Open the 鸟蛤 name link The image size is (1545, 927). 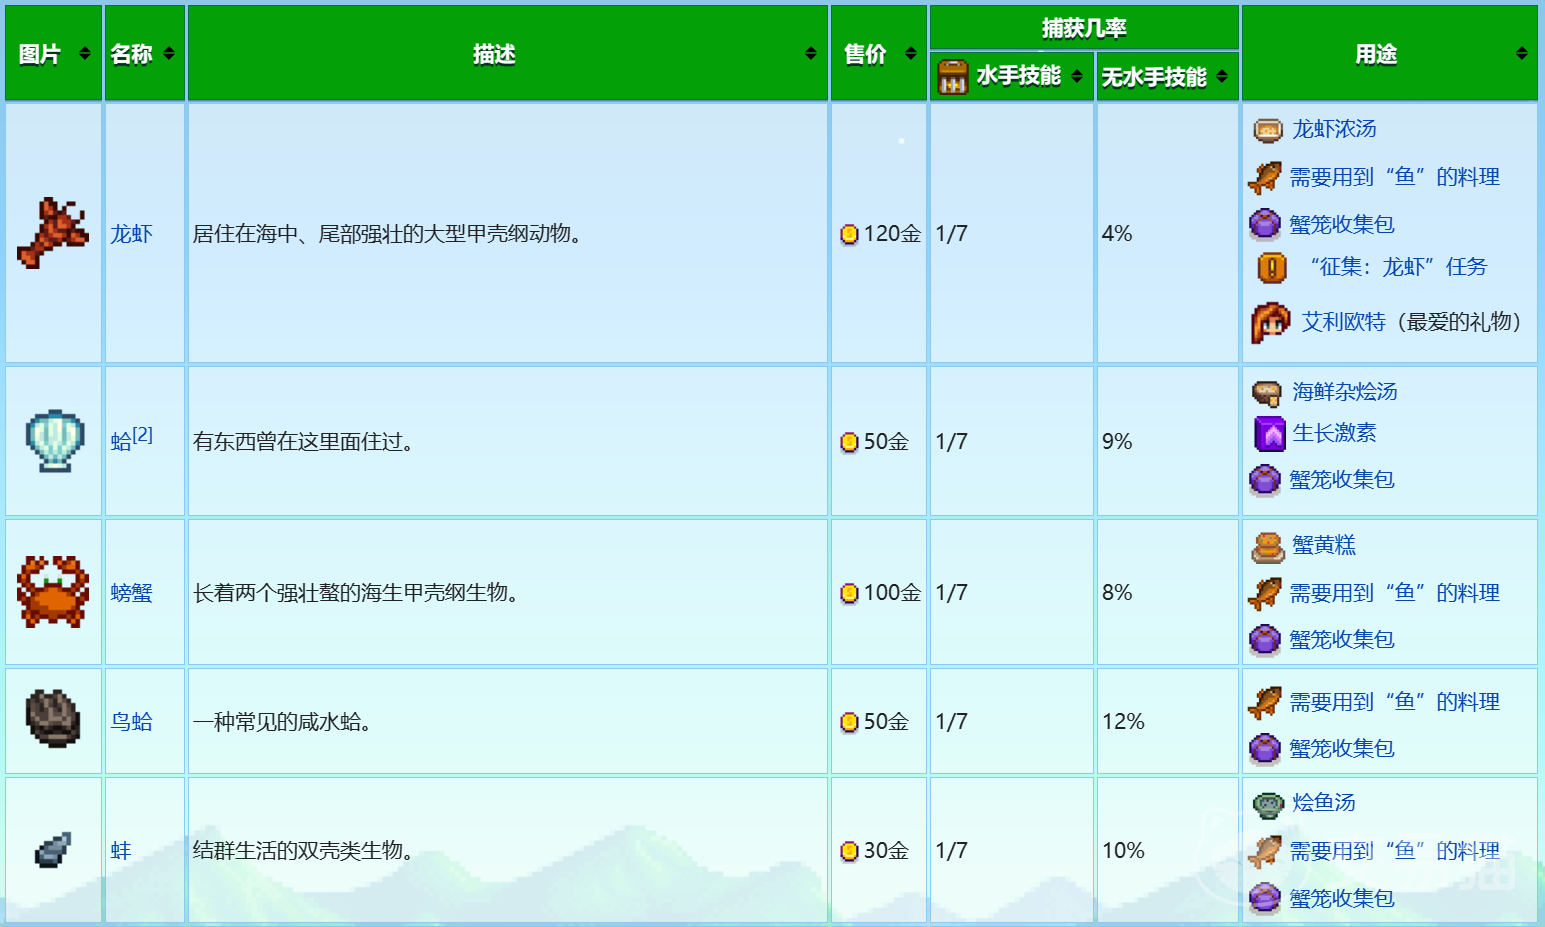[x=132, y=722]
